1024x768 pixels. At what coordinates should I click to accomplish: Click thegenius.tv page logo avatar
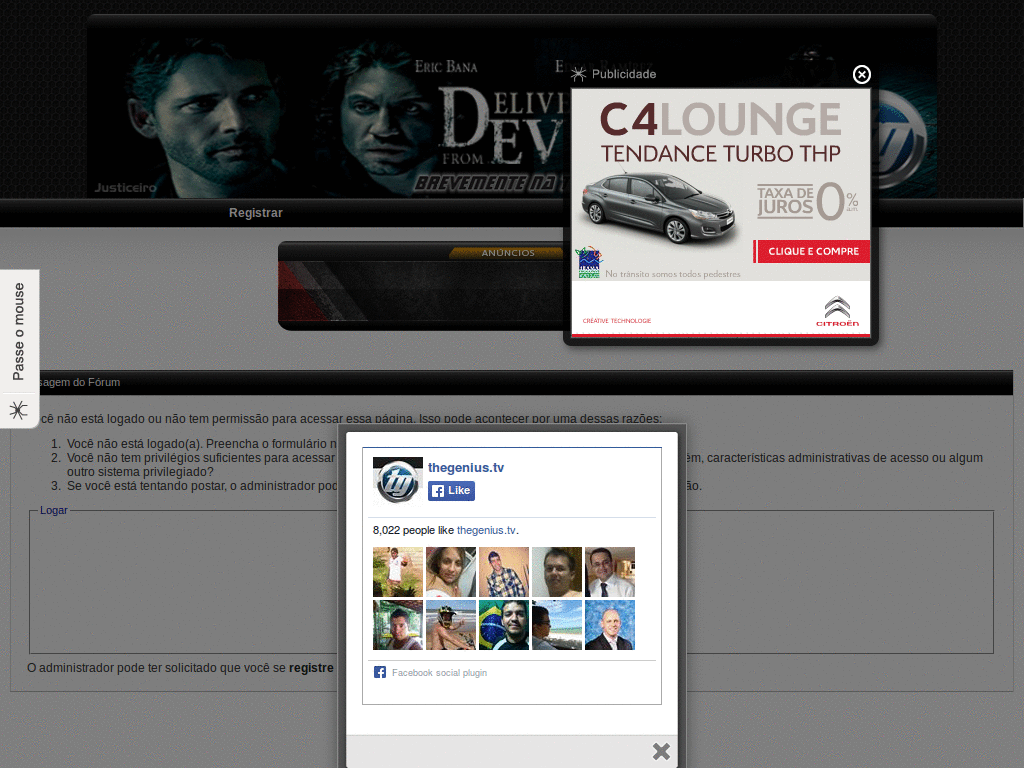point(398,481)
